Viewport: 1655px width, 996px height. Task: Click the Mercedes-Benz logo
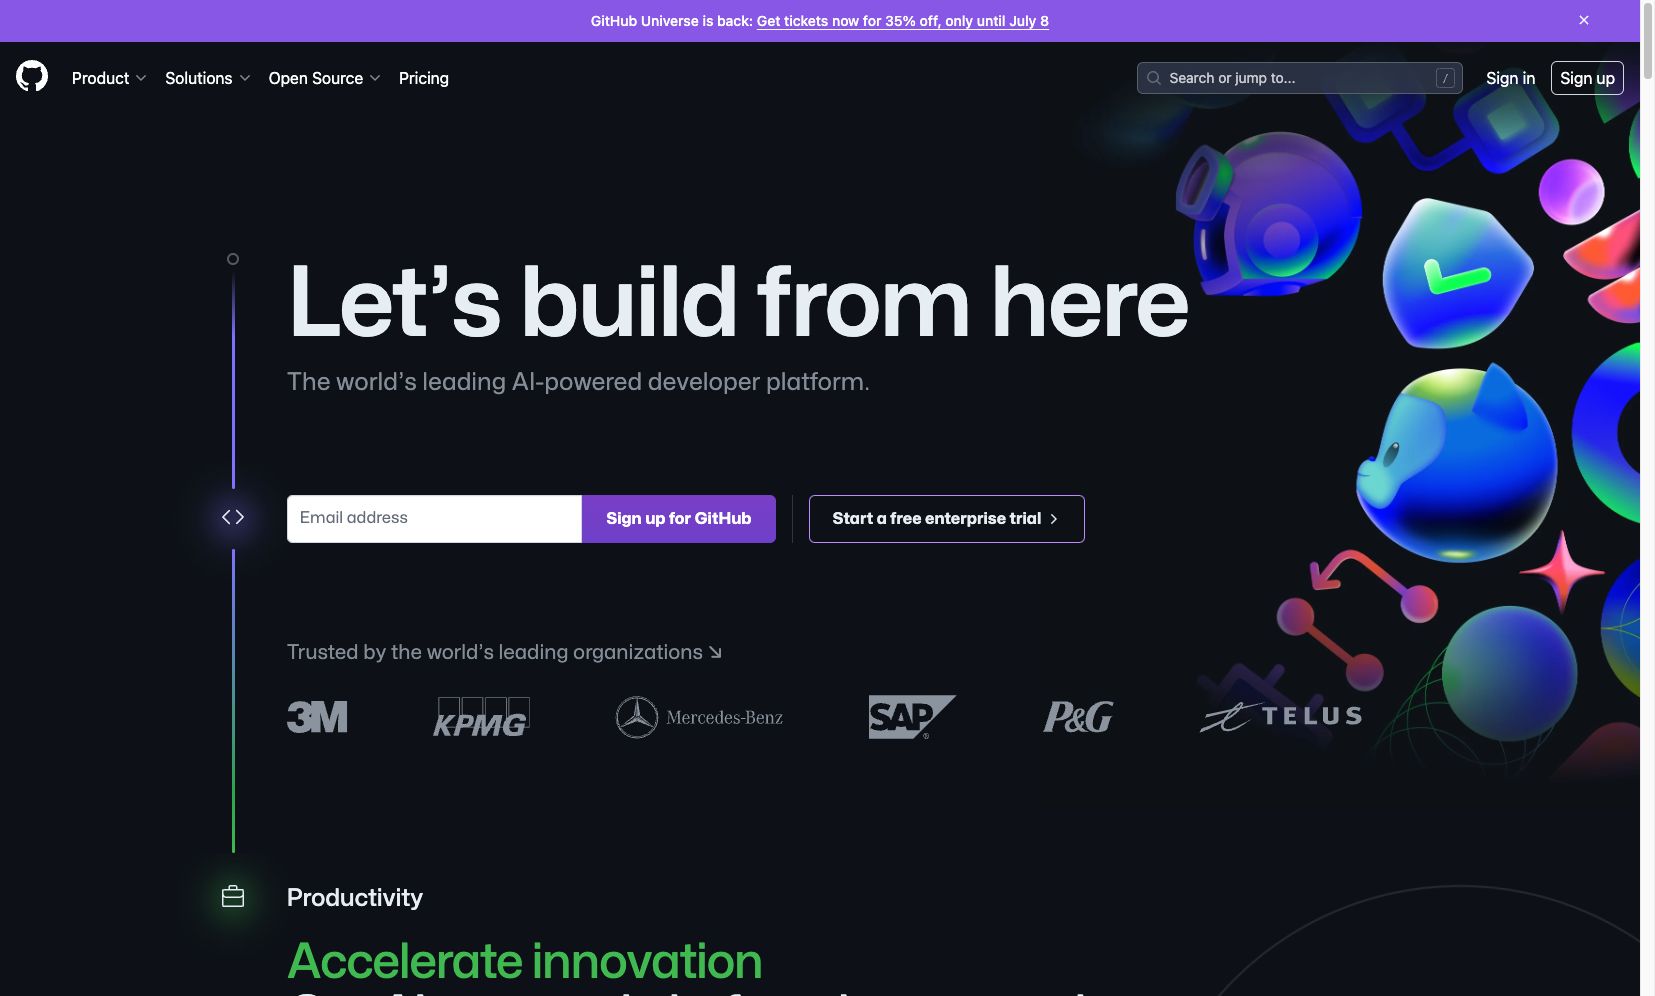699,717
